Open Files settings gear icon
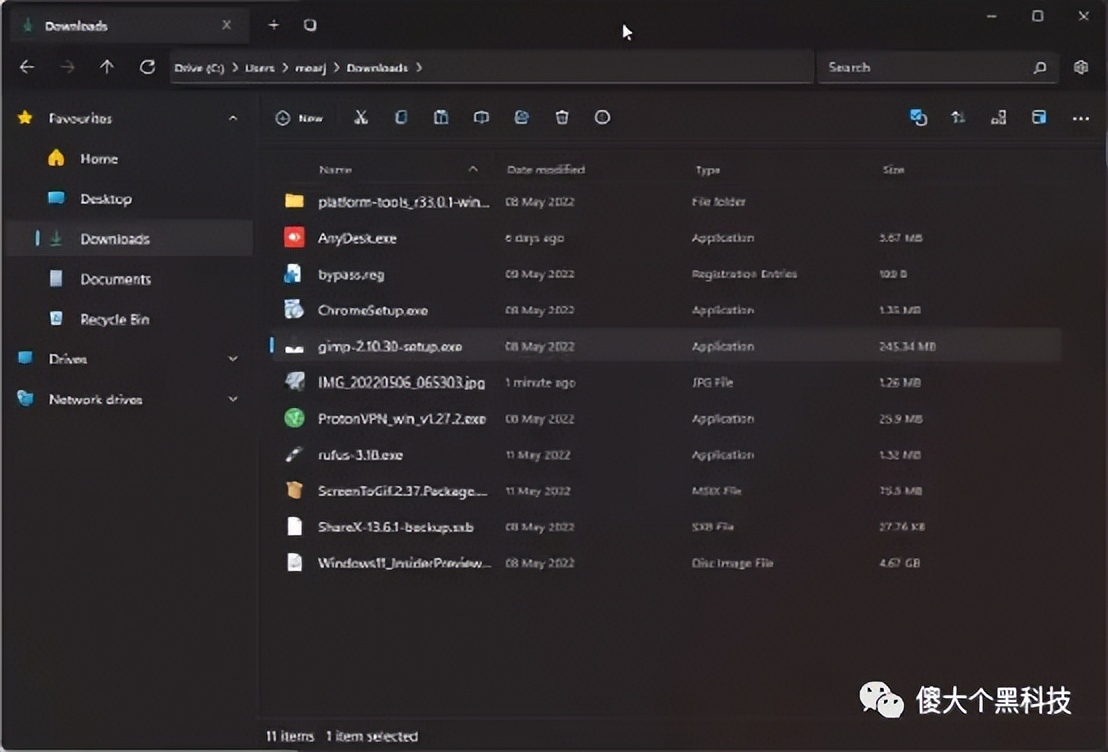 tap(1080, 67)
